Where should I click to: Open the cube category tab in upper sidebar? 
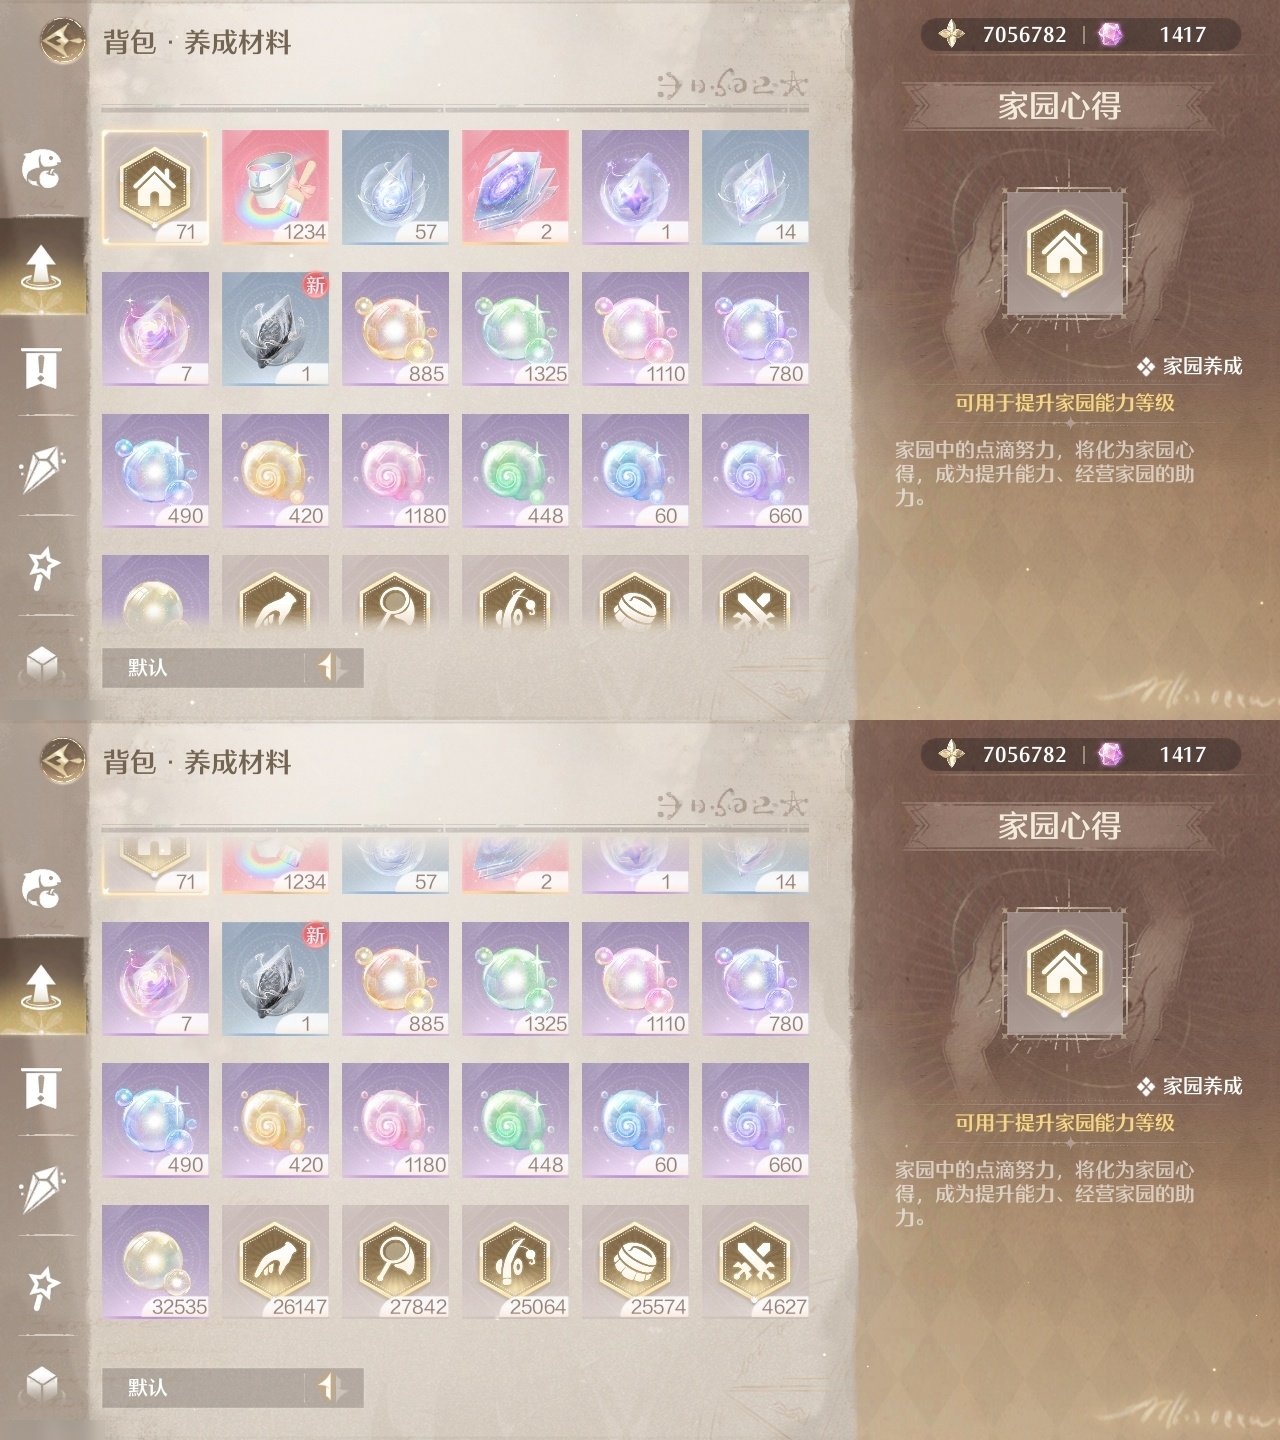tap(42, 663)
